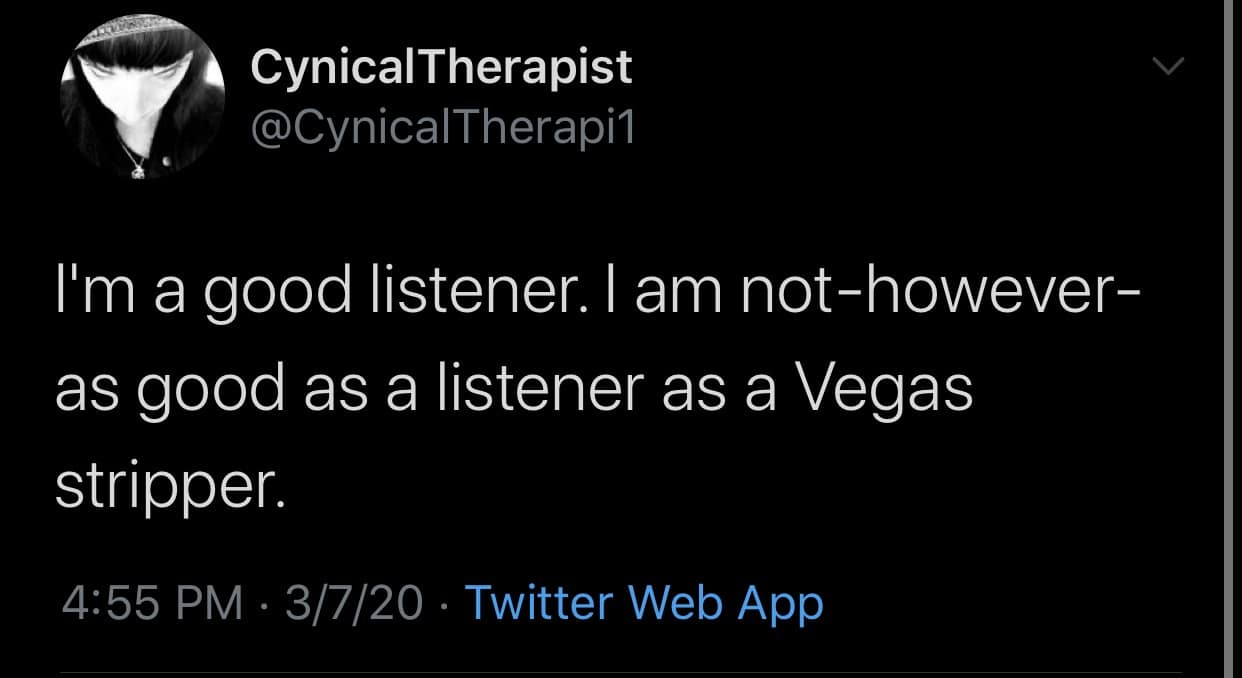Open the CynicalTherapist display name link

pos(441,67)
